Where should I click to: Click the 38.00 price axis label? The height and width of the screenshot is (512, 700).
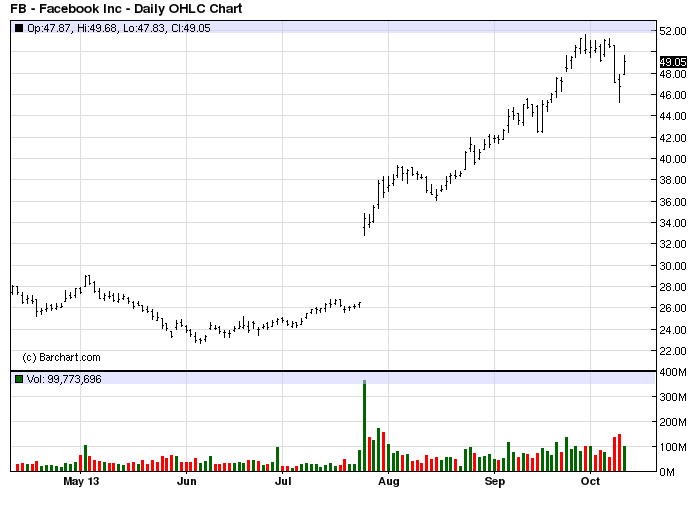[673, 180]
